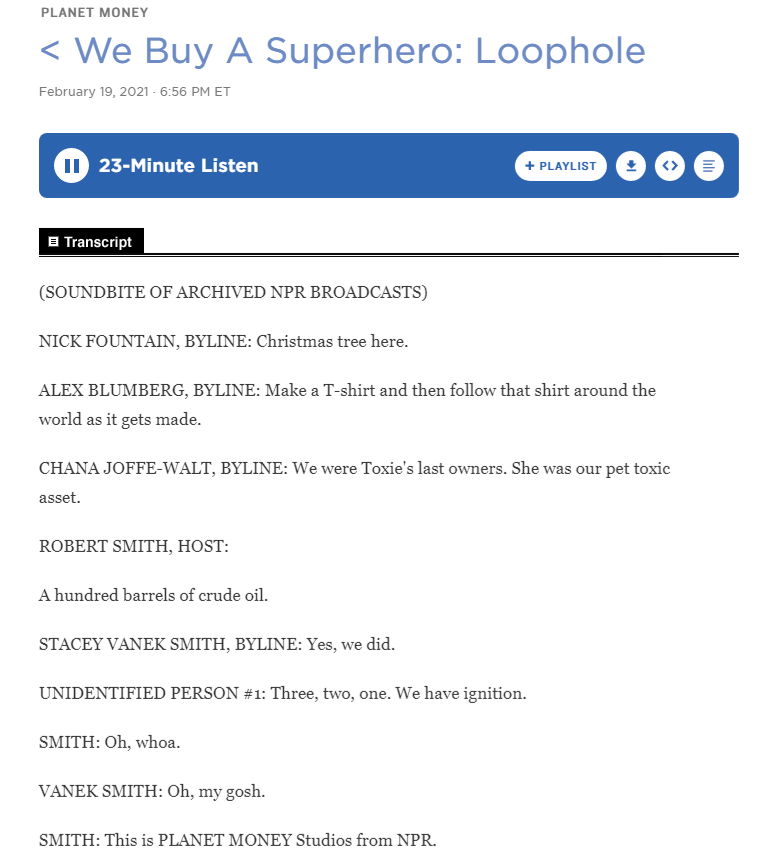Click the small icon in Transcript label
The height and width of the screenshot is (860, 768).
tap(54, 242)
